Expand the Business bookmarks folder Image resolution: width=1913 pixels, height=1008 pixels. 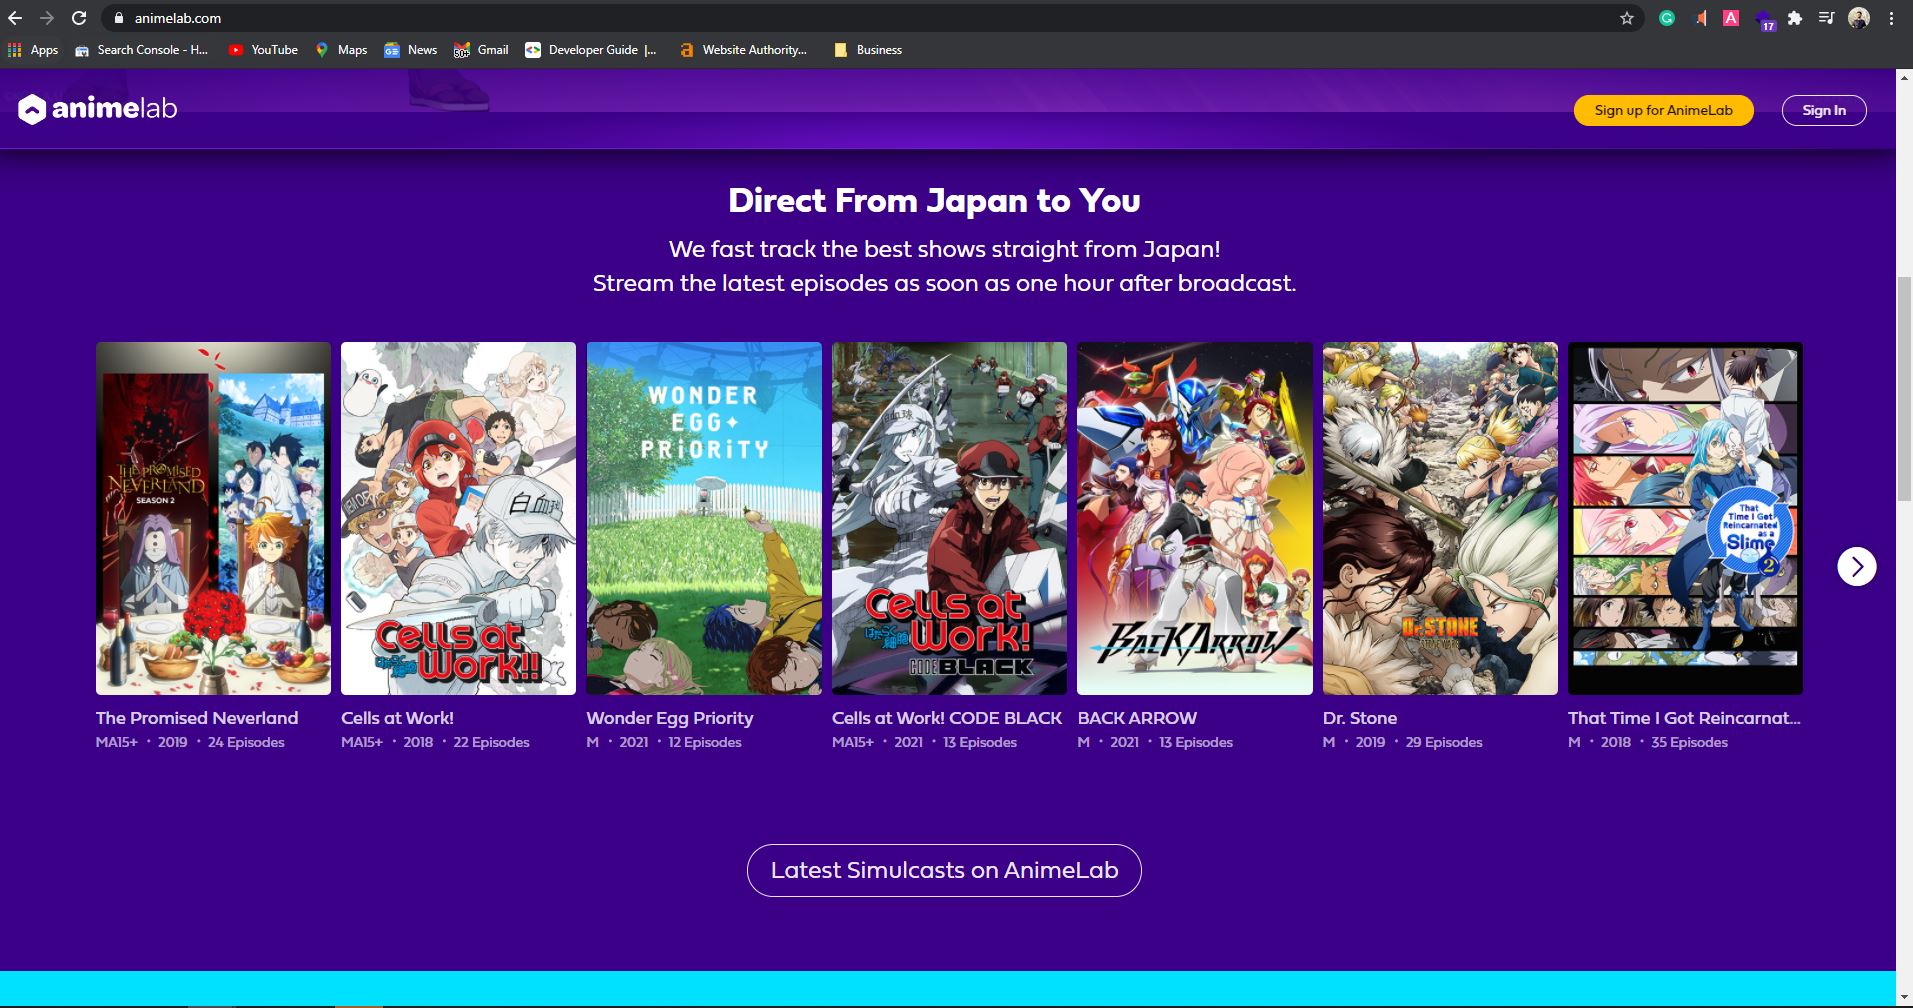868,50
